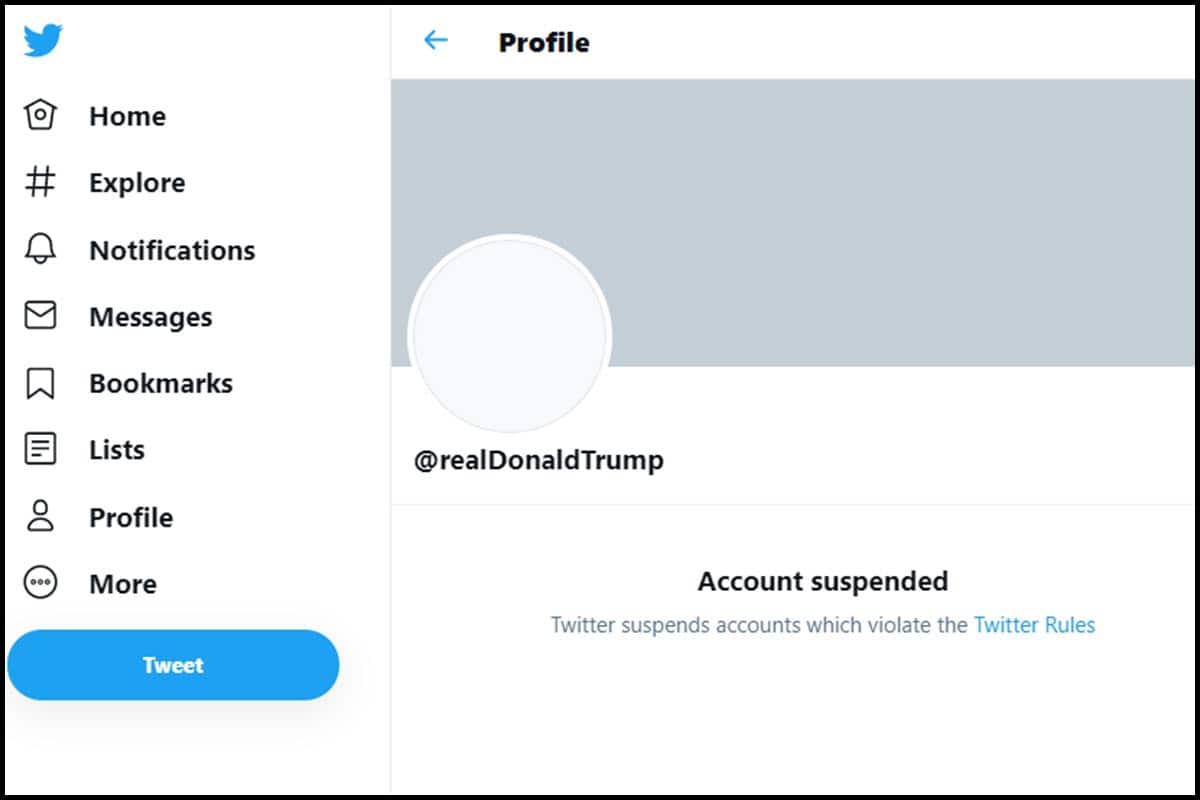Image resolution: width=1200 pixels, height=800 pixels.
Task: Click the Explore hashtag icon
Action: tap(40, 182)
